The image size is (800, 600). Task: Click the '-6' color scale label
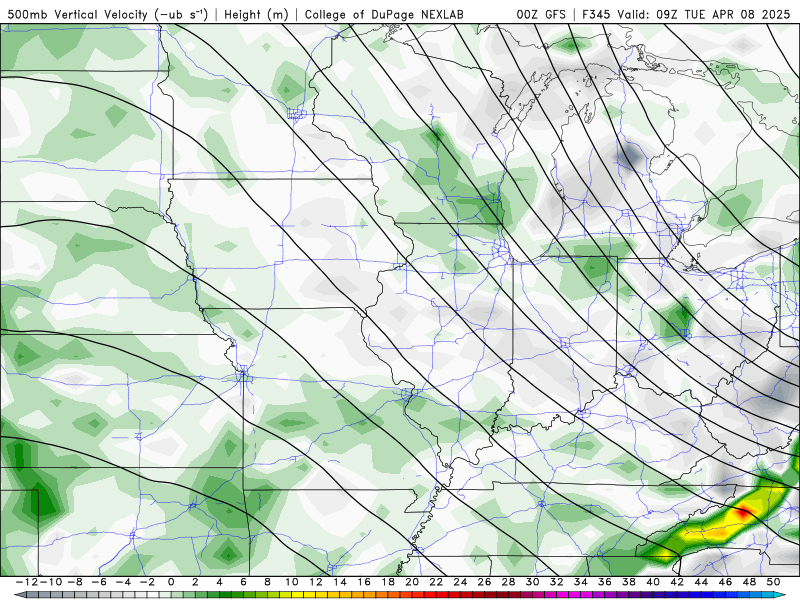click(98, 582)
